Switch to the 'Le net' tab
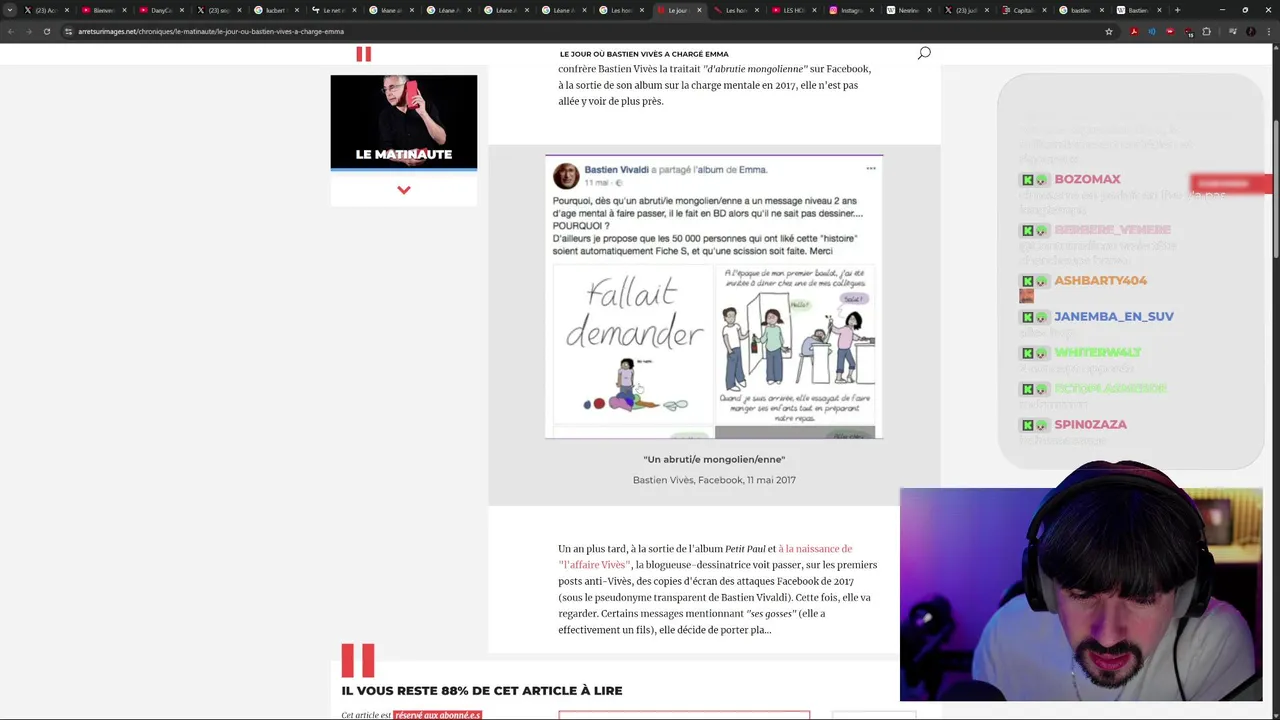The image size is (1280, 720). pyautogui.click(x=333, y=10)
